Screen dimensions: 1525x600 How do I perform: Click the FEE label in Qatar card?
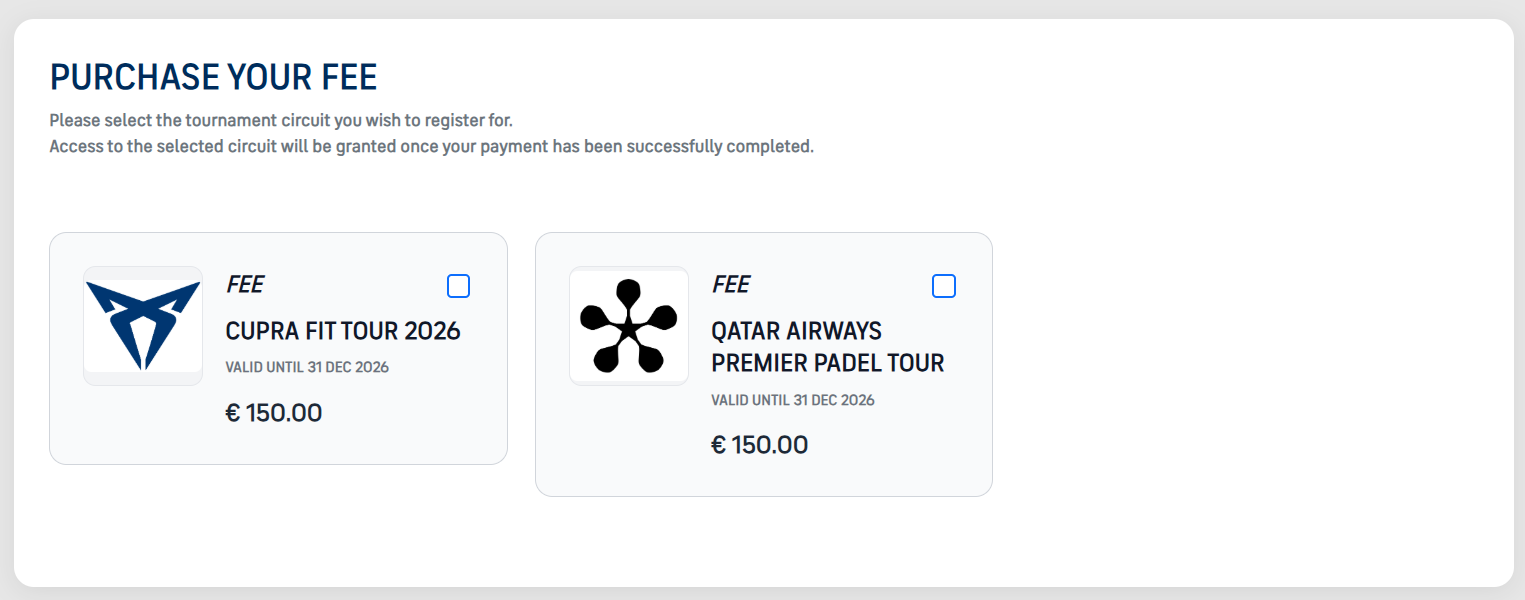[730, 285]
